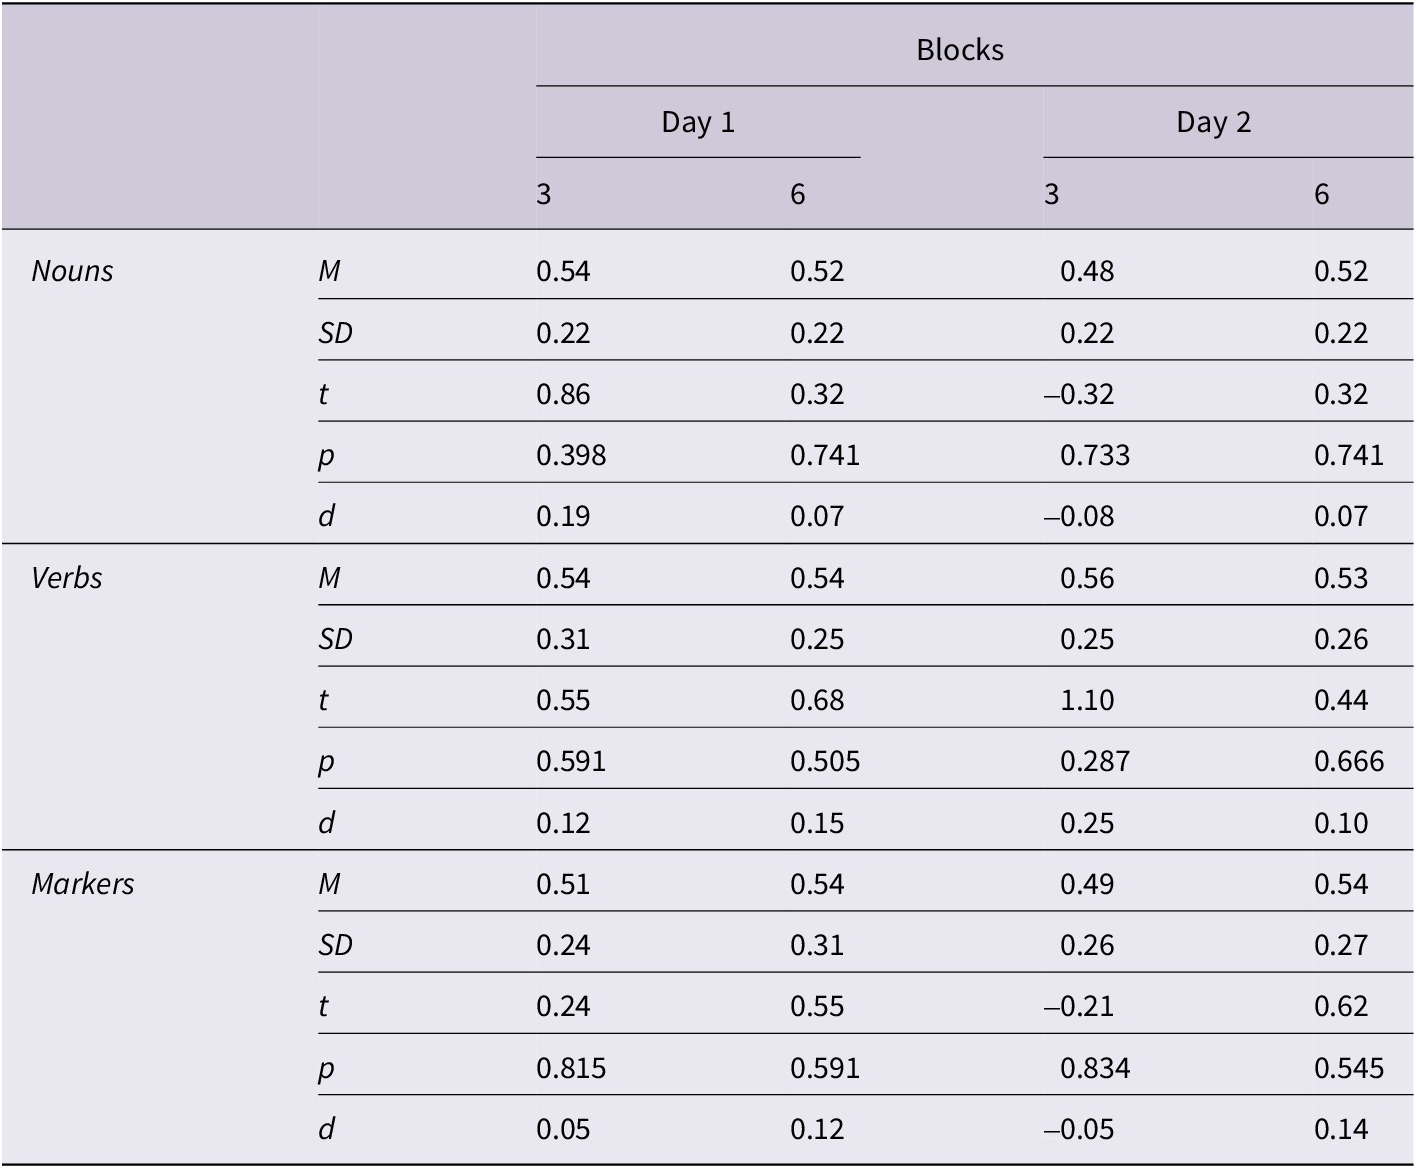1416x1168 pixels.
Task: Click Nouns t value –0.32
Action: click(x=1079, y=394)
